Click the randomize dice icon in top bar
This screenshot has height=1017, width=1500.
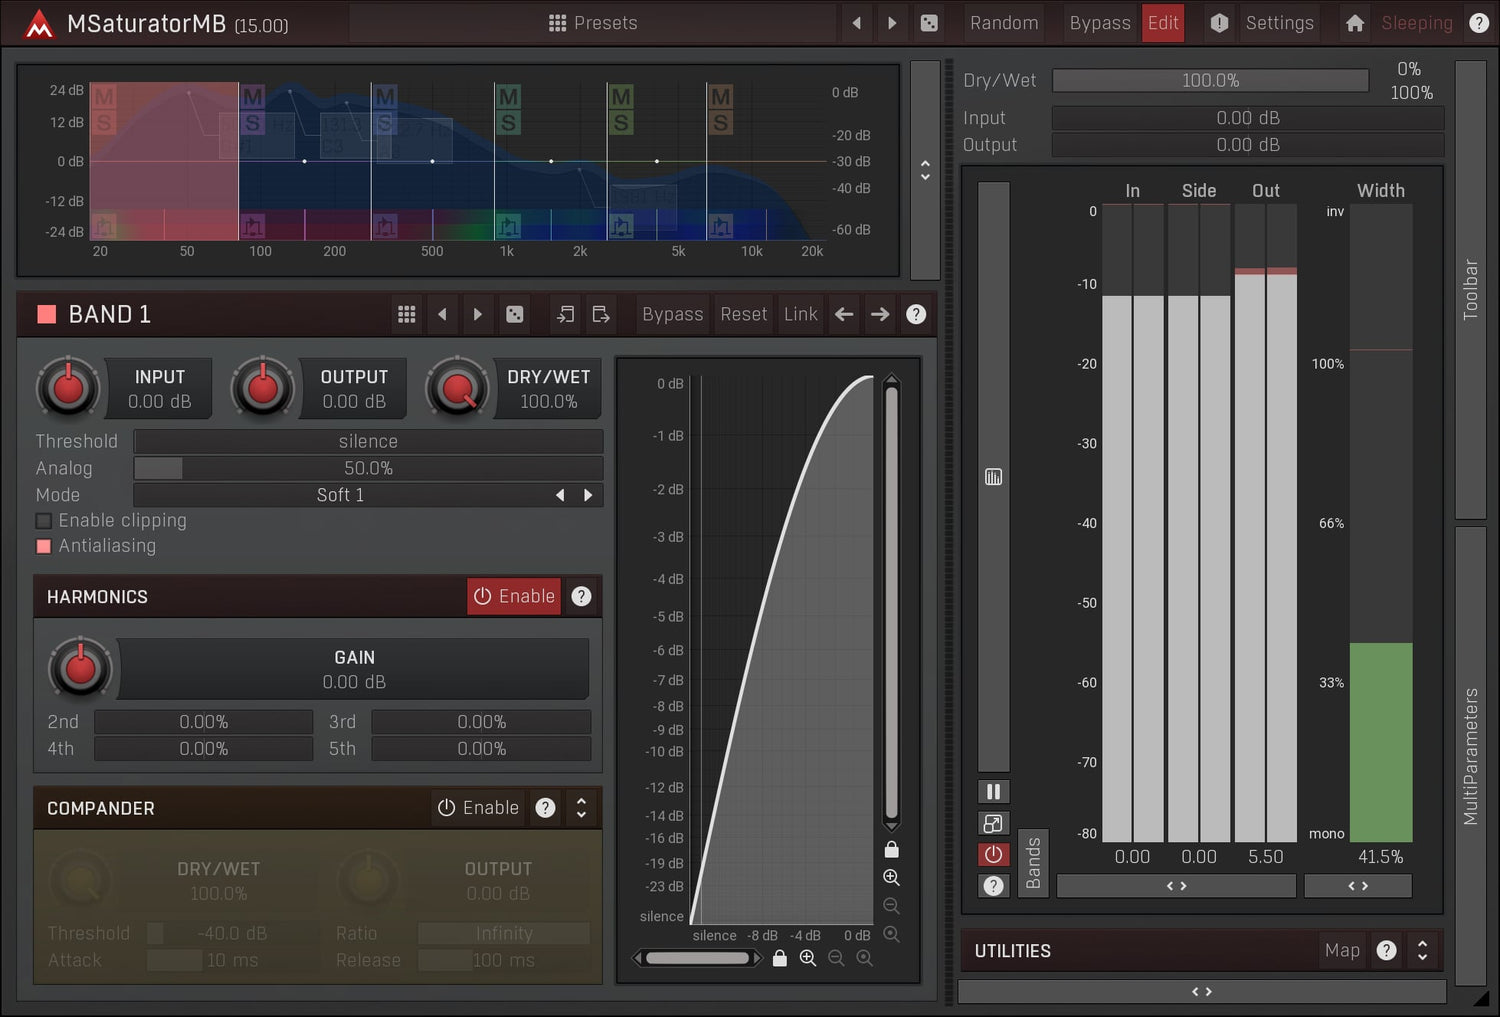pyautogui.click(x=929, y=23)
